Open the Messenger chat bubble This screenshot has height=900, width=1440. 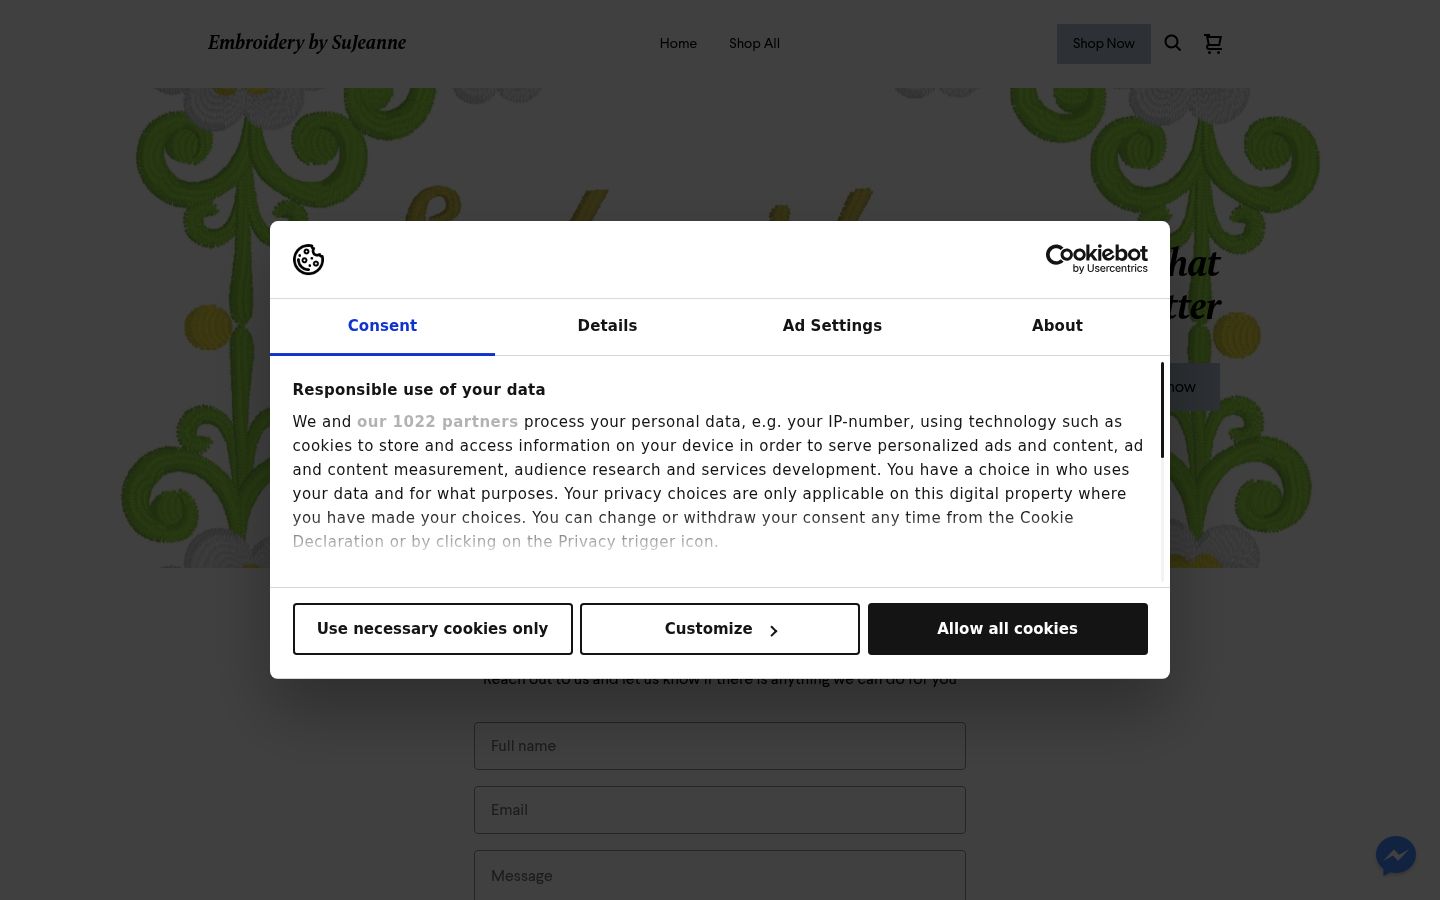point(1396,856)
